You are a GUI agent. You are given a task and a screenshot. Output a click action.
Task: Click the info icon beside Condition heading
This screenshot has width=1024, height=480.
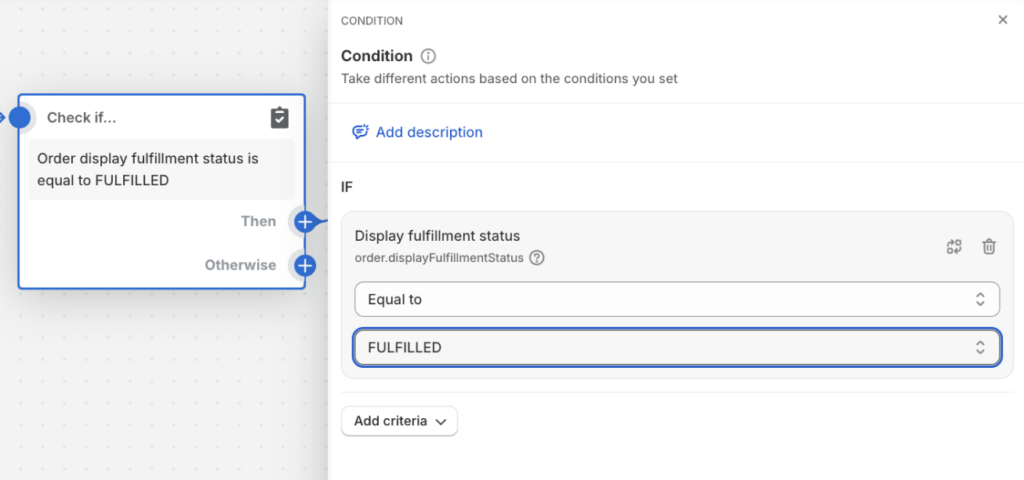click(x=429, y=56)
